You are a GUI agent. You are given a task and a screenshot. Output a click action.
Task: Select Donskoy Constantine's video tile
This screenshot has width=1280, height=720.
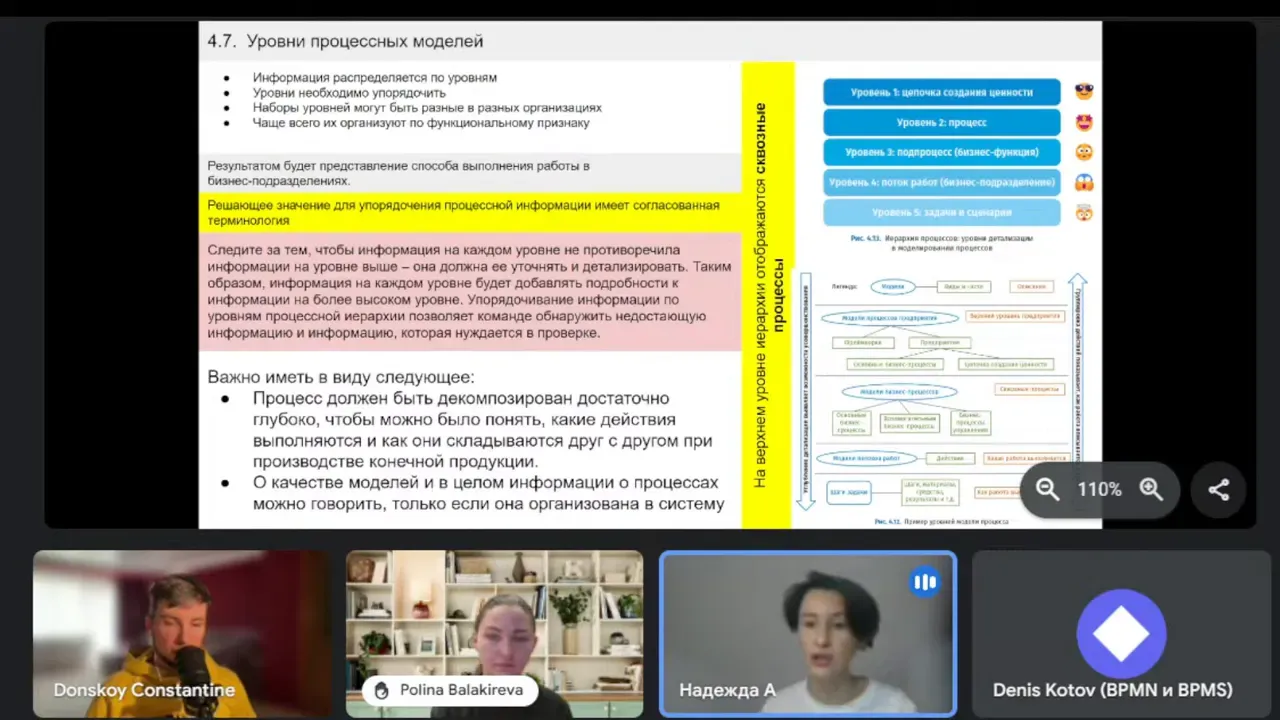pos(181,634)
